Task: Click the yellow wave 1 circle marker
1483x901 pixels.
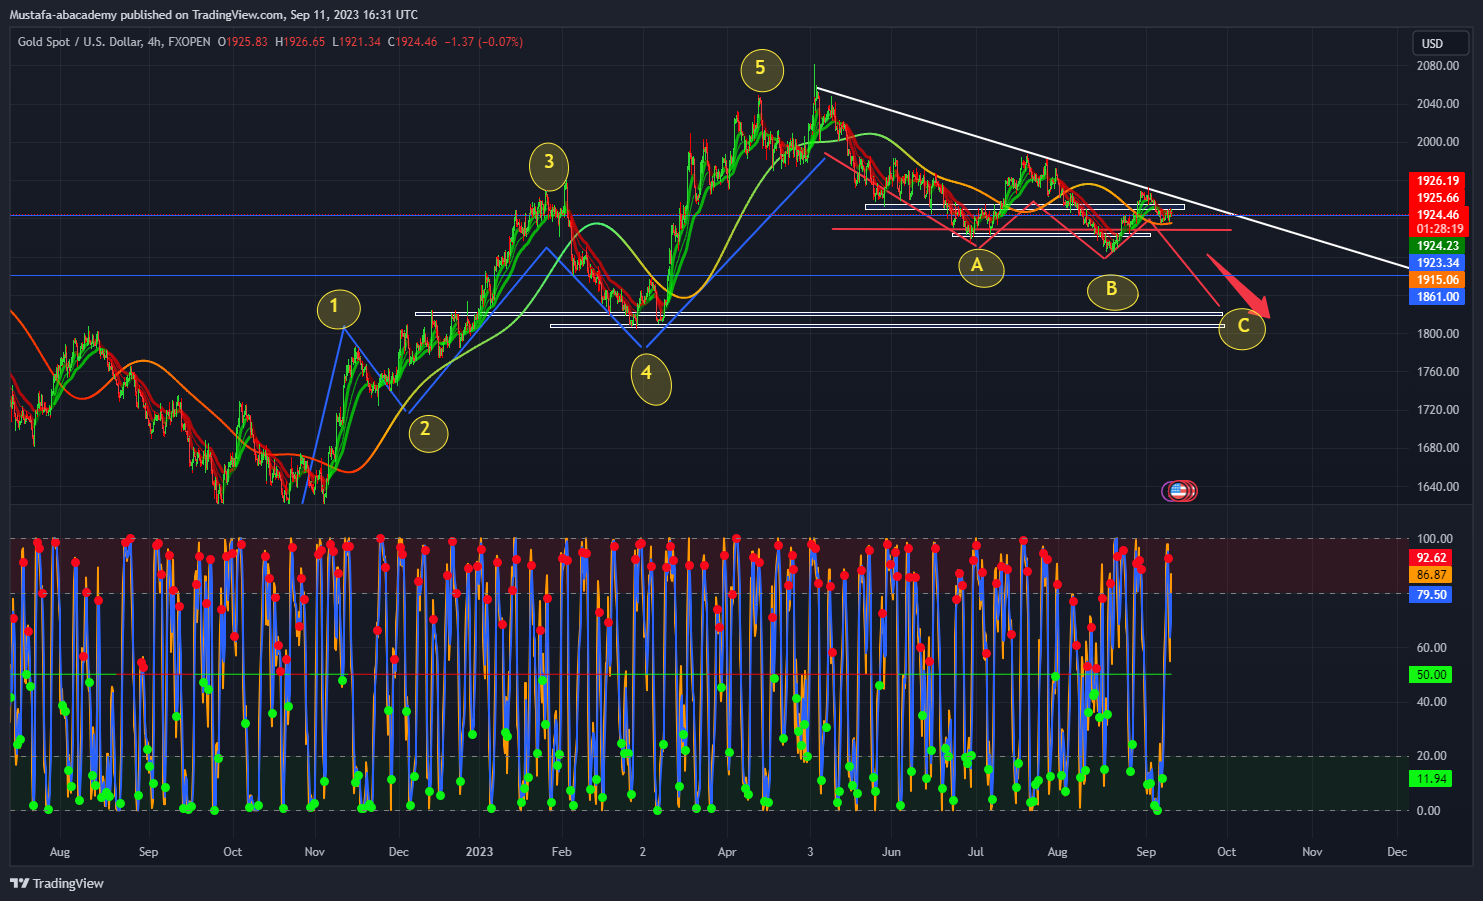Action: (337, 308)
